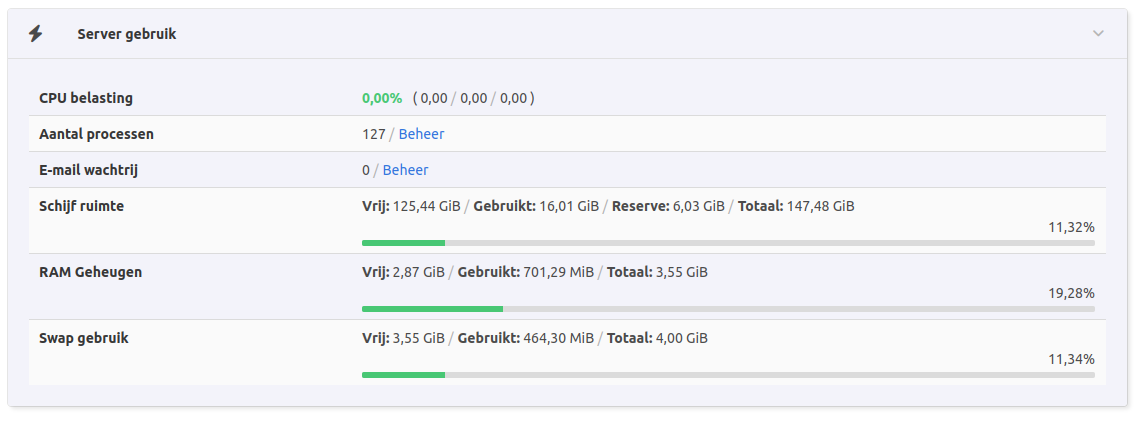
Task: Click the CPU belasting label
Action: pyautogui.click(x=86, y=98)
